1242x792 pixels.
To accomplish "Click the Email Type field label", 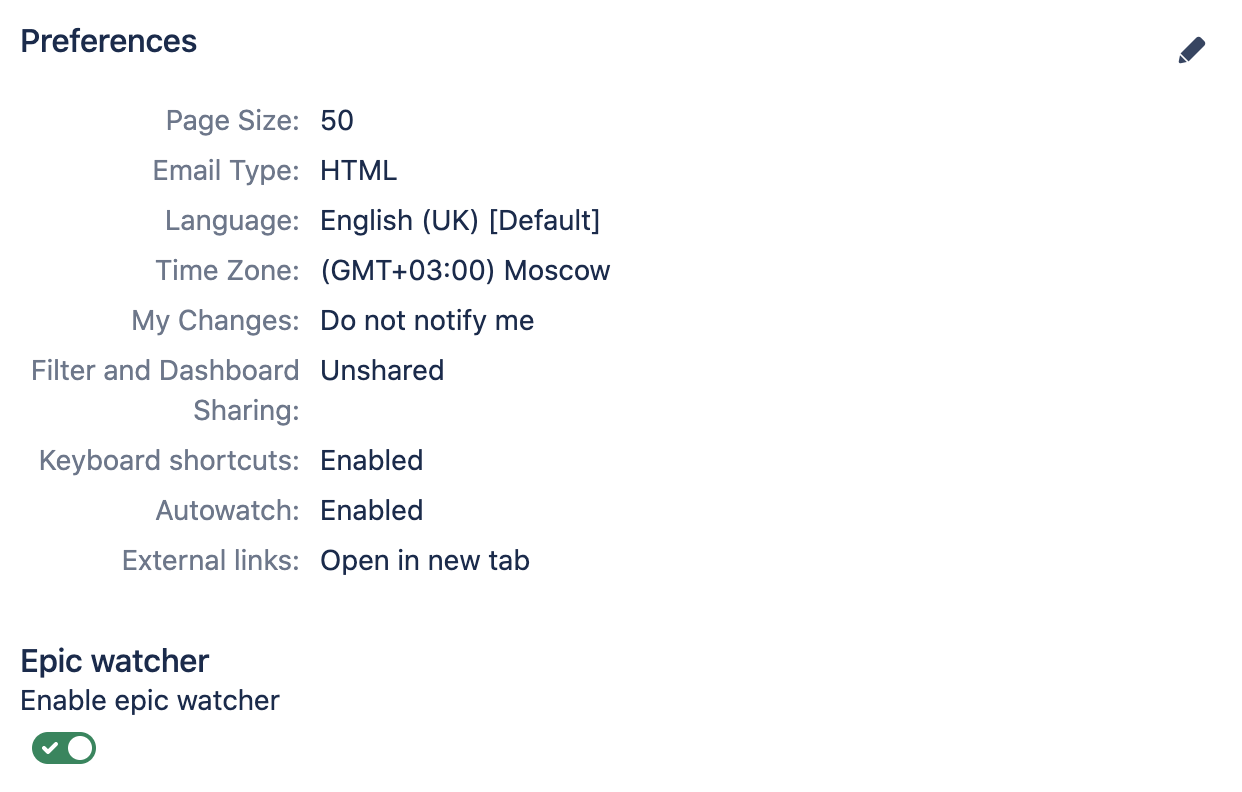I will pyautogui.click(x=225, y=171).
